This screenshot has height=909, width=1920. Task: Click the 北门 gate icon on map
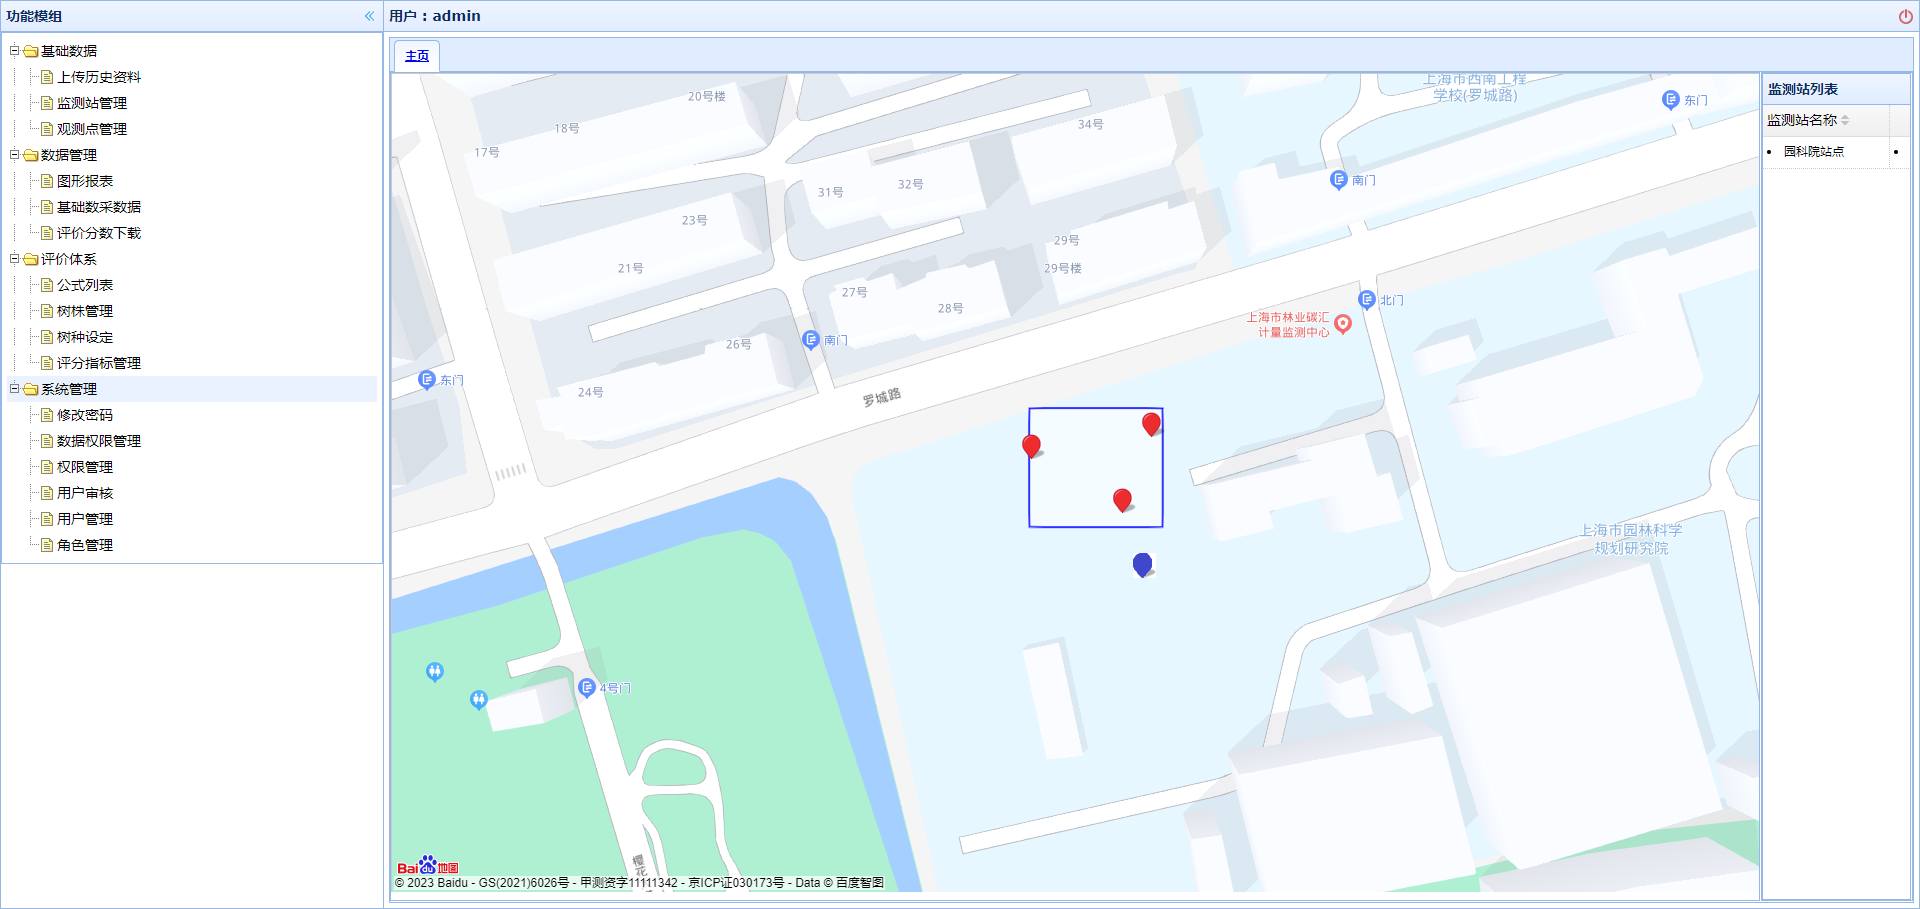click(x=1367, y=299)
